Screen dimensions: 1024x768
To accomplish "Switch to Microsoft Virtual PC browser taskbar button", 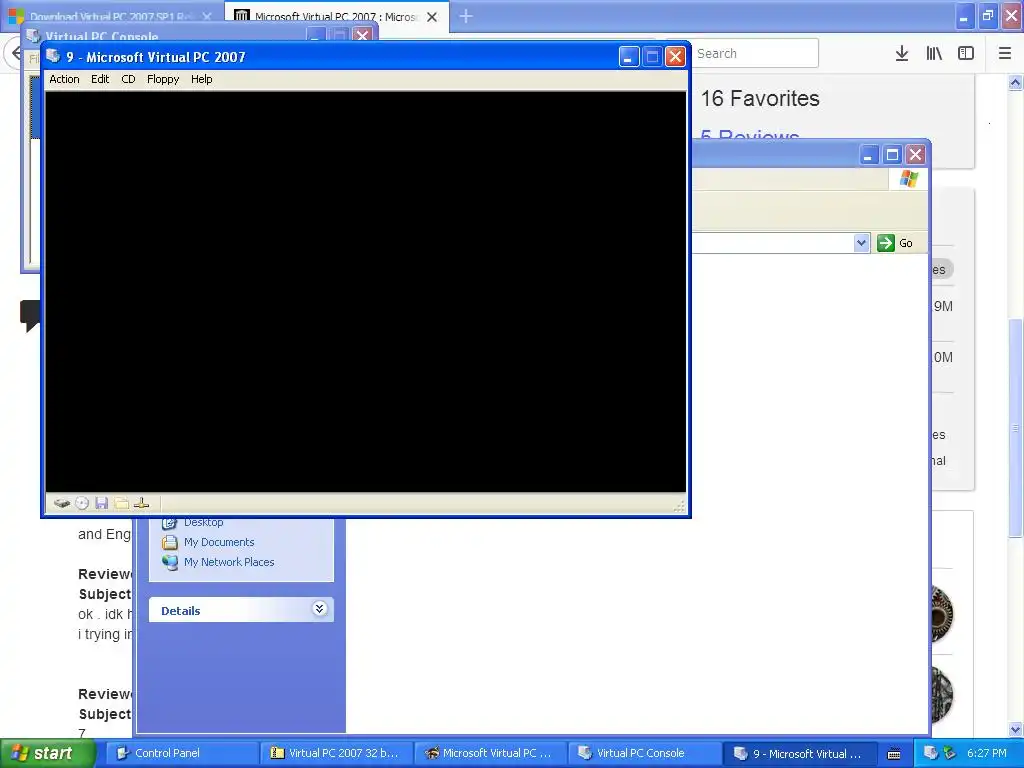I will 490,753.
